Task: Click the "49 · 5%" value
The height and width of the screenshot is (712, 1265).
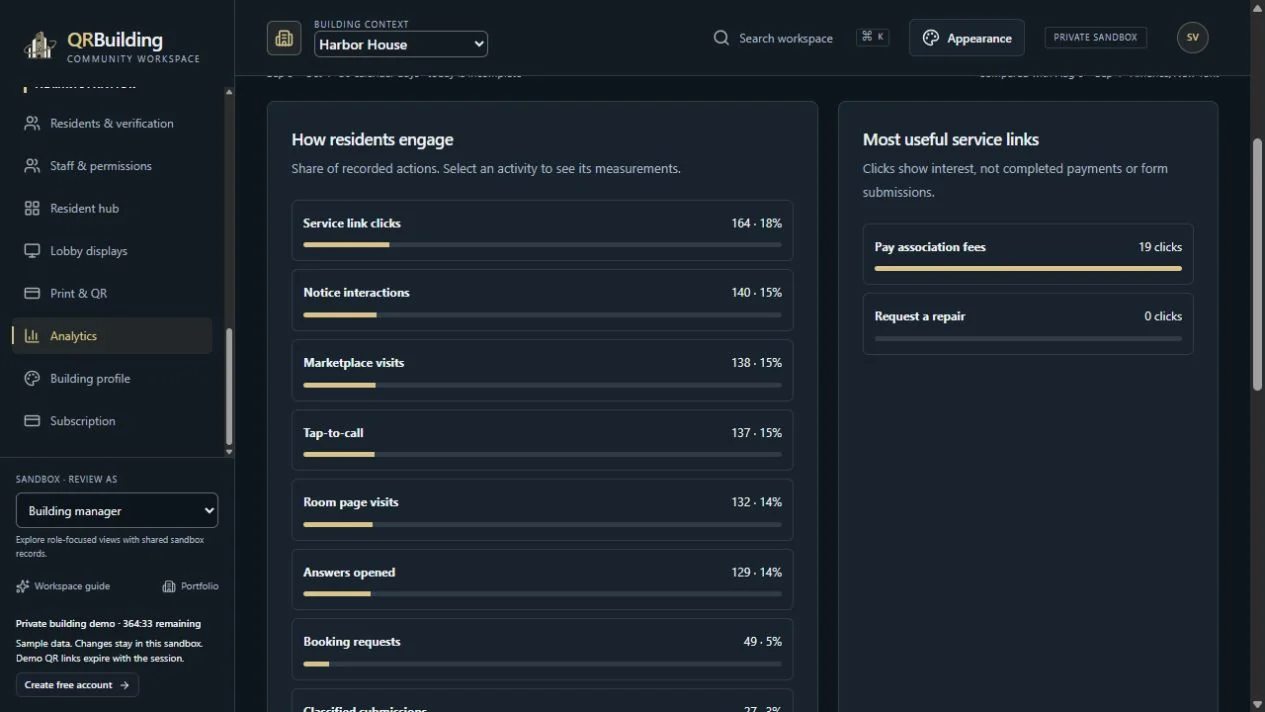Action: pyautogui.click(x=763, y=642)
